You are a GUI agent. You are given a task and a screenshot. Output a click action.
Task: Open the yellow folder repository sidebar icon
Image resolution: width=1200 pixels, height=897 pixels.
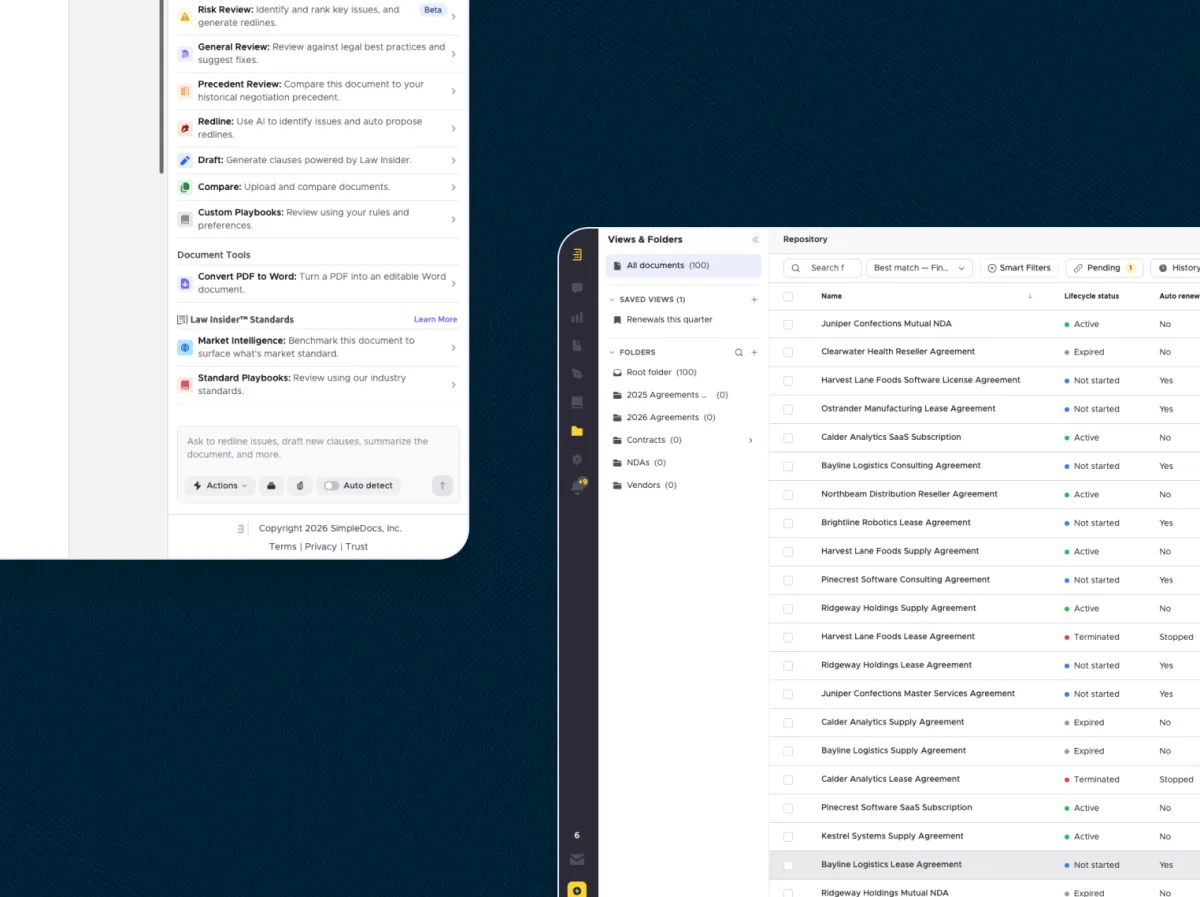click(x=577, y=431)
